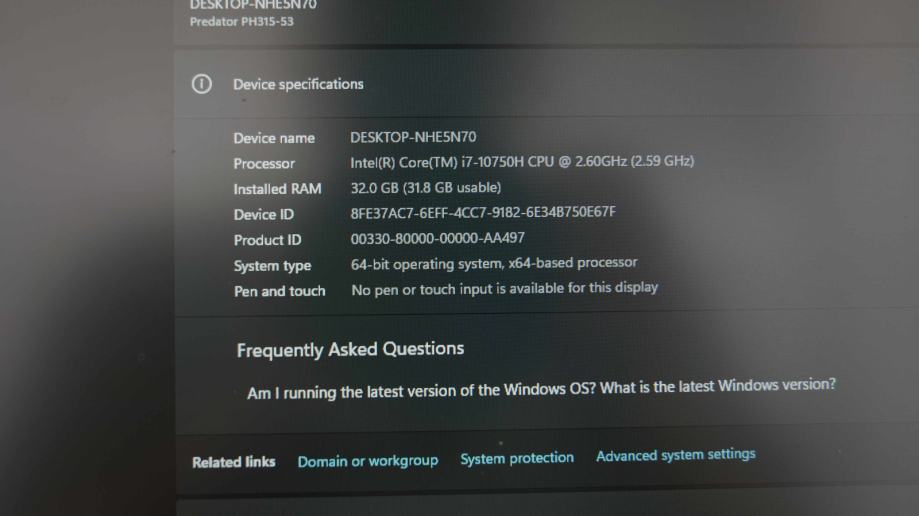The width and height of the screenshot is (919, 516).
Task: Select the Product ID value 00330-80000-00000-AA497
Action: [437, 239]
